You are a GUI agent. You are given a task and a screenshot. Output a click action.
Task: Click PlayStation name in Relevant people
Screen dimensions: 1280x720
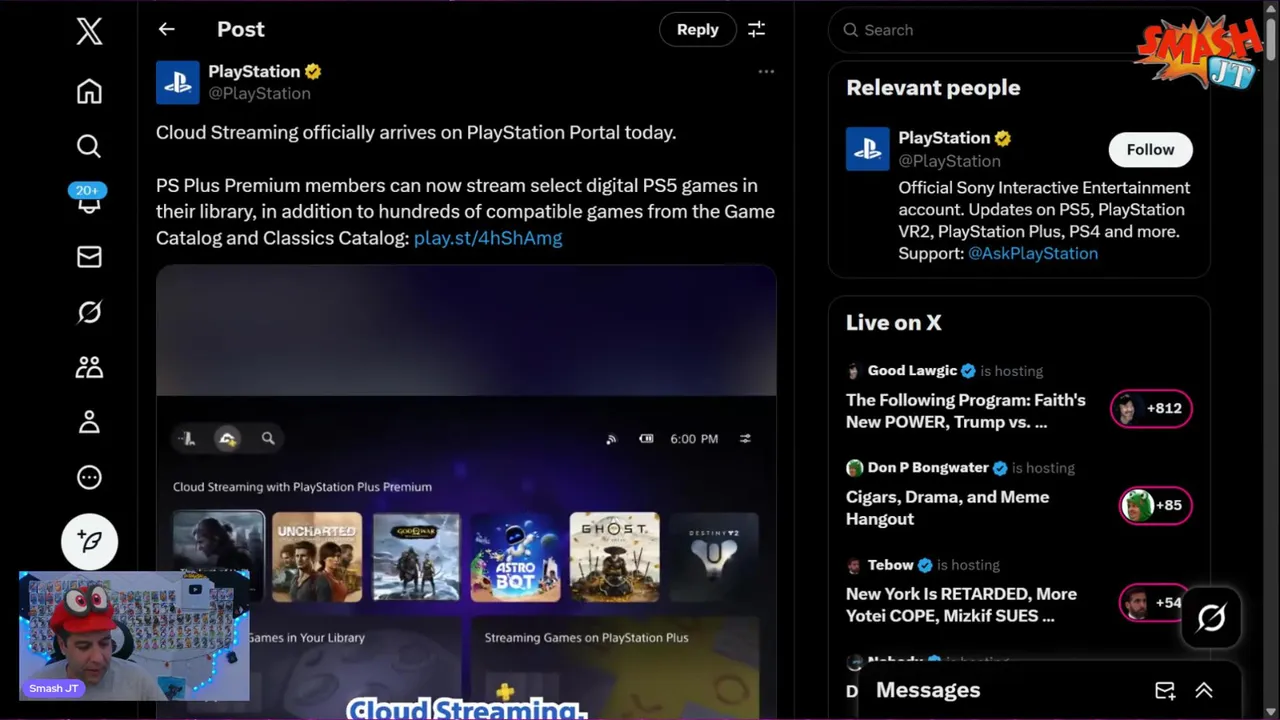pyautogui.click(x=944, y=138)
